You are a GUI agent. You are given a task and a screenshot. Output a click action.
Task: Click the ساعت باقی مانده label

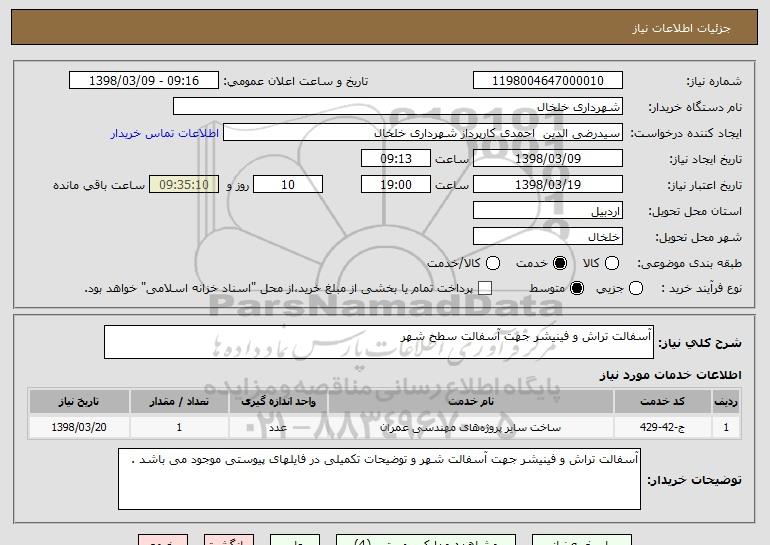pyautogui.click(x=99, y=185)
